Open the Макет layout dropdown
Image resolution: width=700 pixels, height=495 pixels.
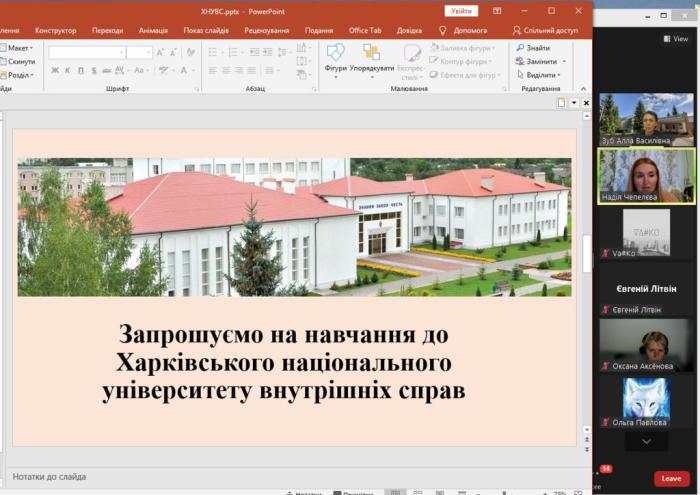coord(17,48)
